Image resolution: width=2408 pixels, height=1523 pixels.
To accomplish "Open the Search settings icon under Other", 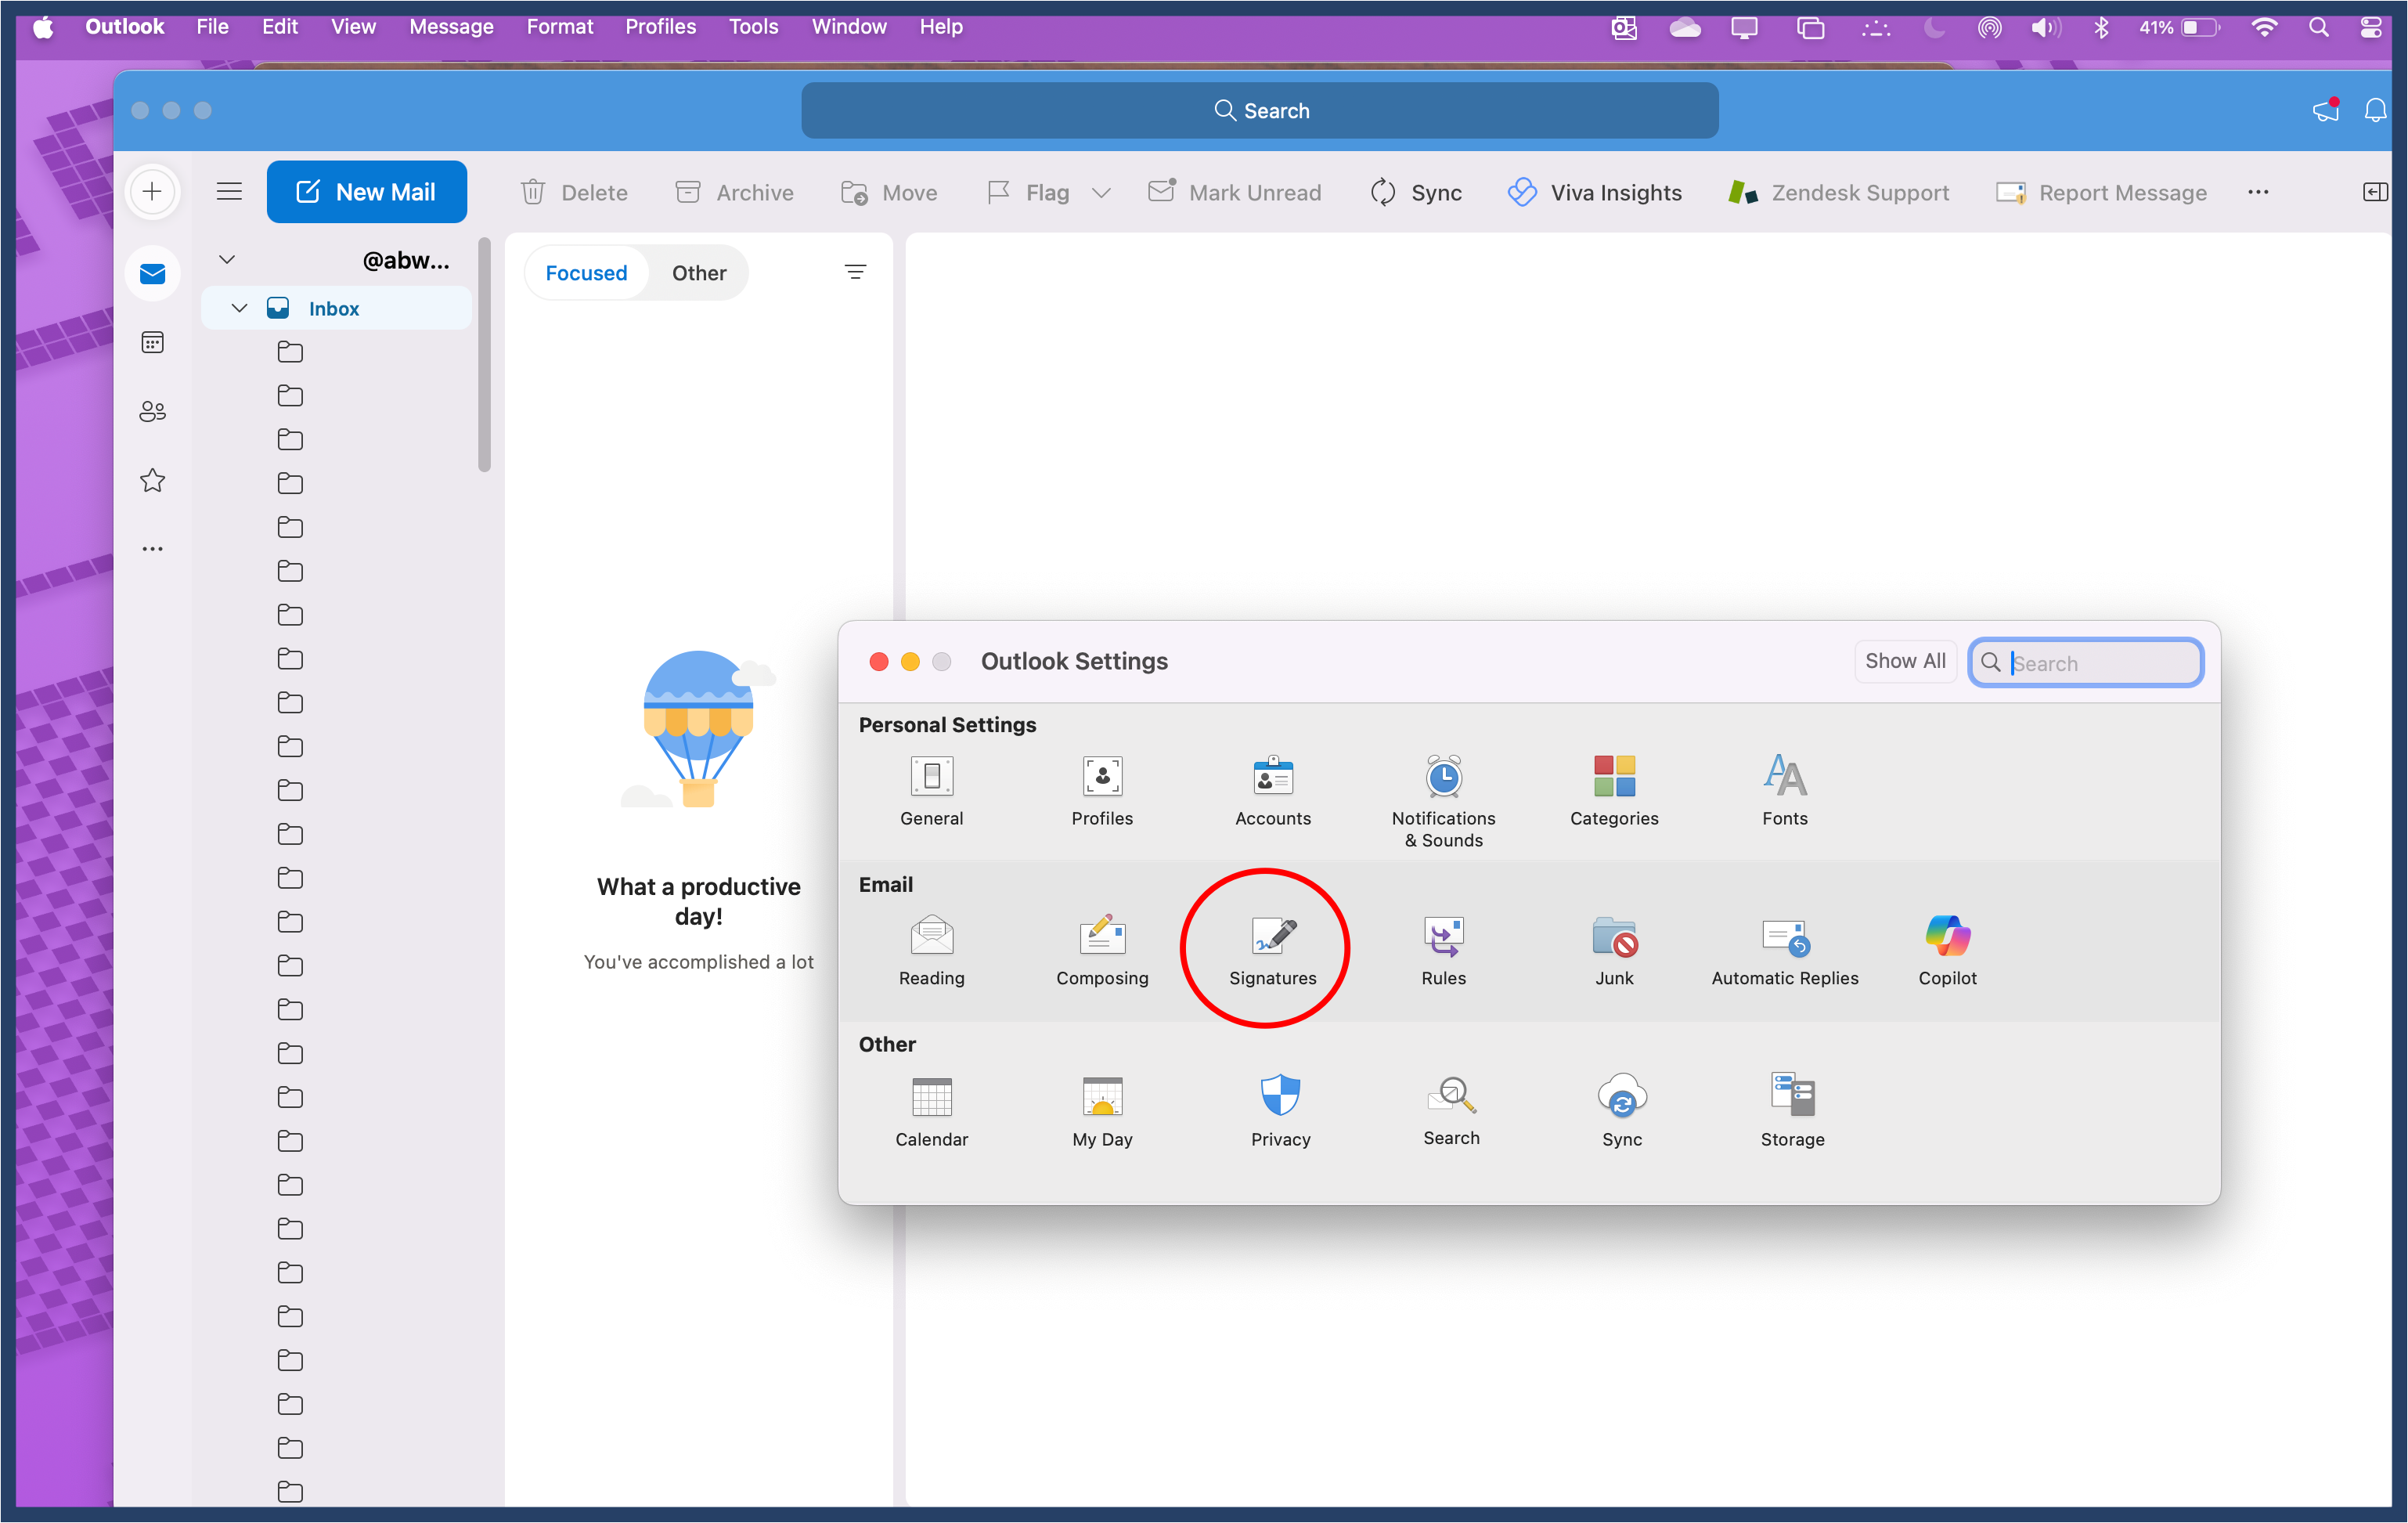I will tap(1451, 1110).
